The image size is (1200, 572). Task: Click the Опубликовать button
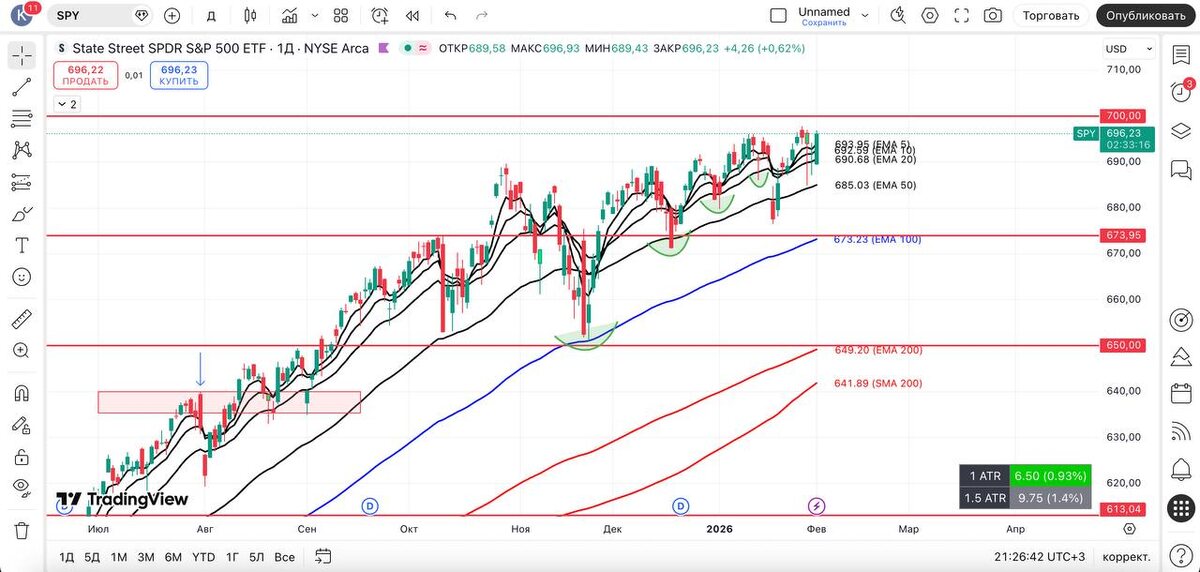[x=1146, y=15]
